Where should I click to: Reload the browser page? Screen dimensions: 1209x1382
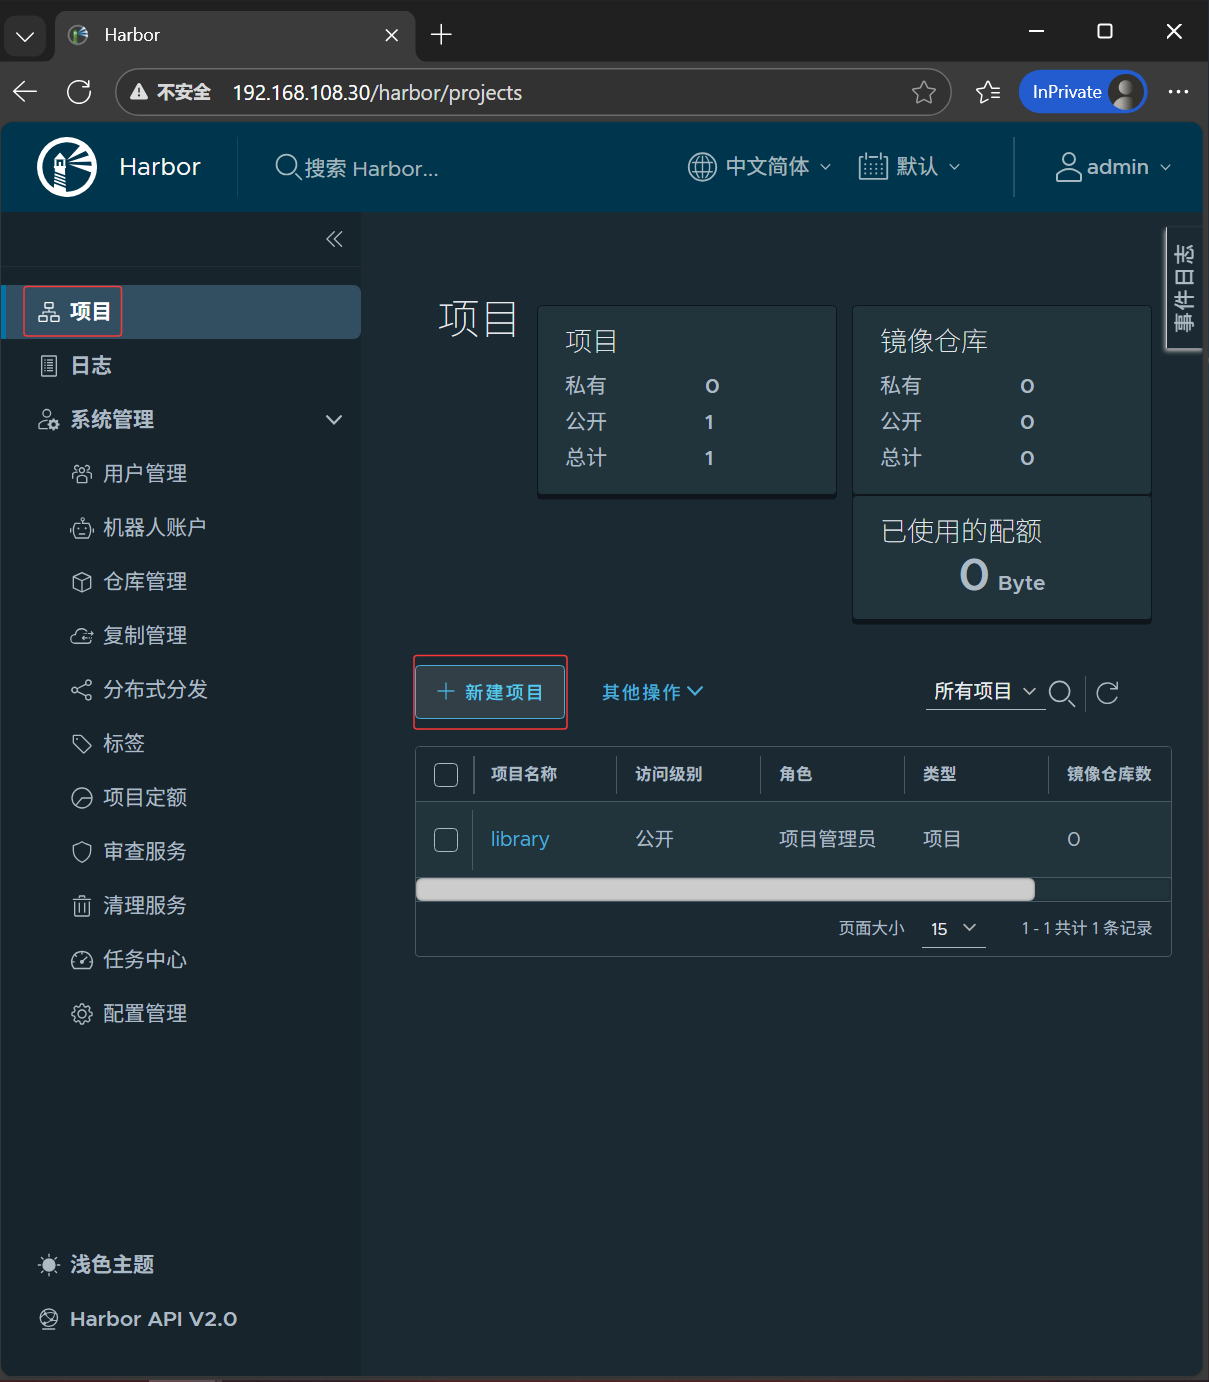[x=79, y=92]
